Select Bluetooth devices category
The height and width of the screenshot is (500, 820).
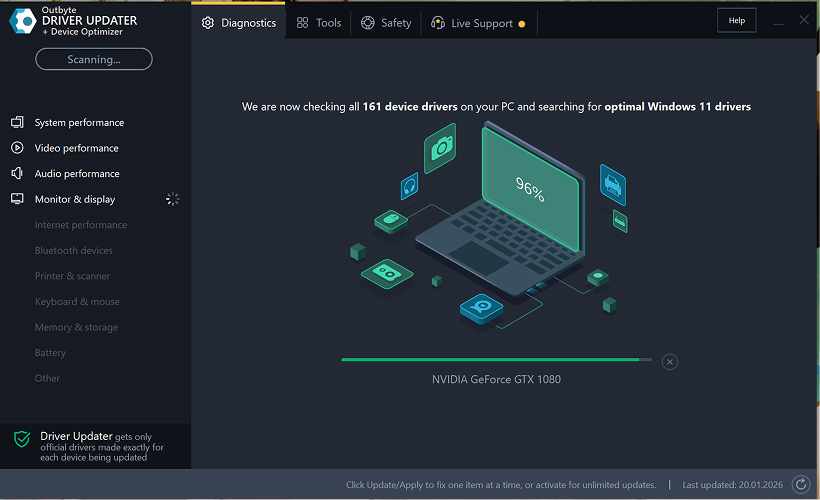[x=74, y=251]
